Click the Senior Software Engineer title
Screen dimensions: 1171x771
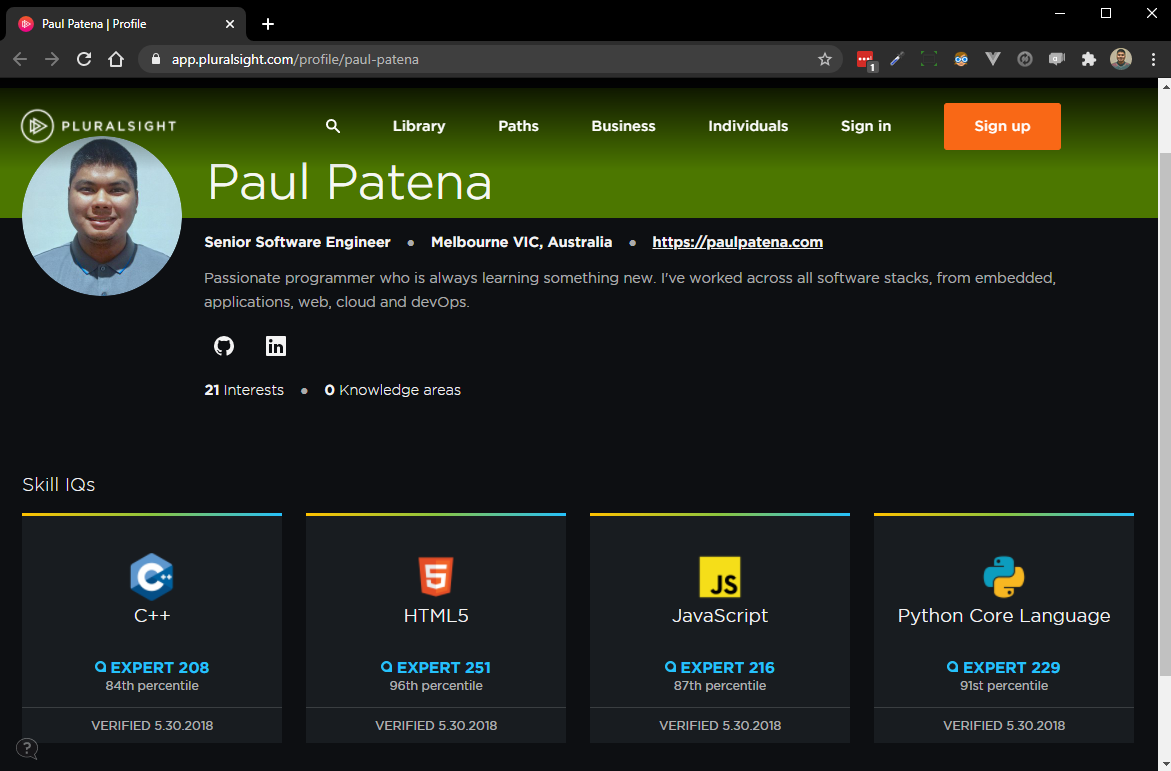tap(297, 242)
